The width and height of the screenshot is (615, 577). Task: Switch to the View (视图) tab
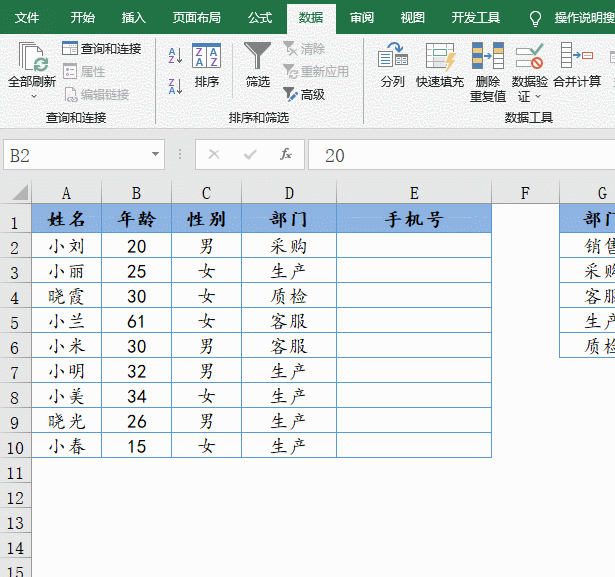pos(413,18)
